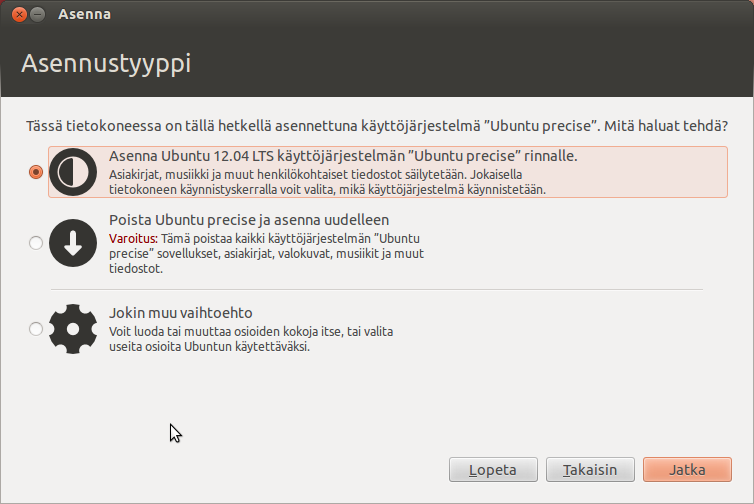Select the radio button for installing alongside Ubuntu precise
754x504 pixels.
pos(36,172)
